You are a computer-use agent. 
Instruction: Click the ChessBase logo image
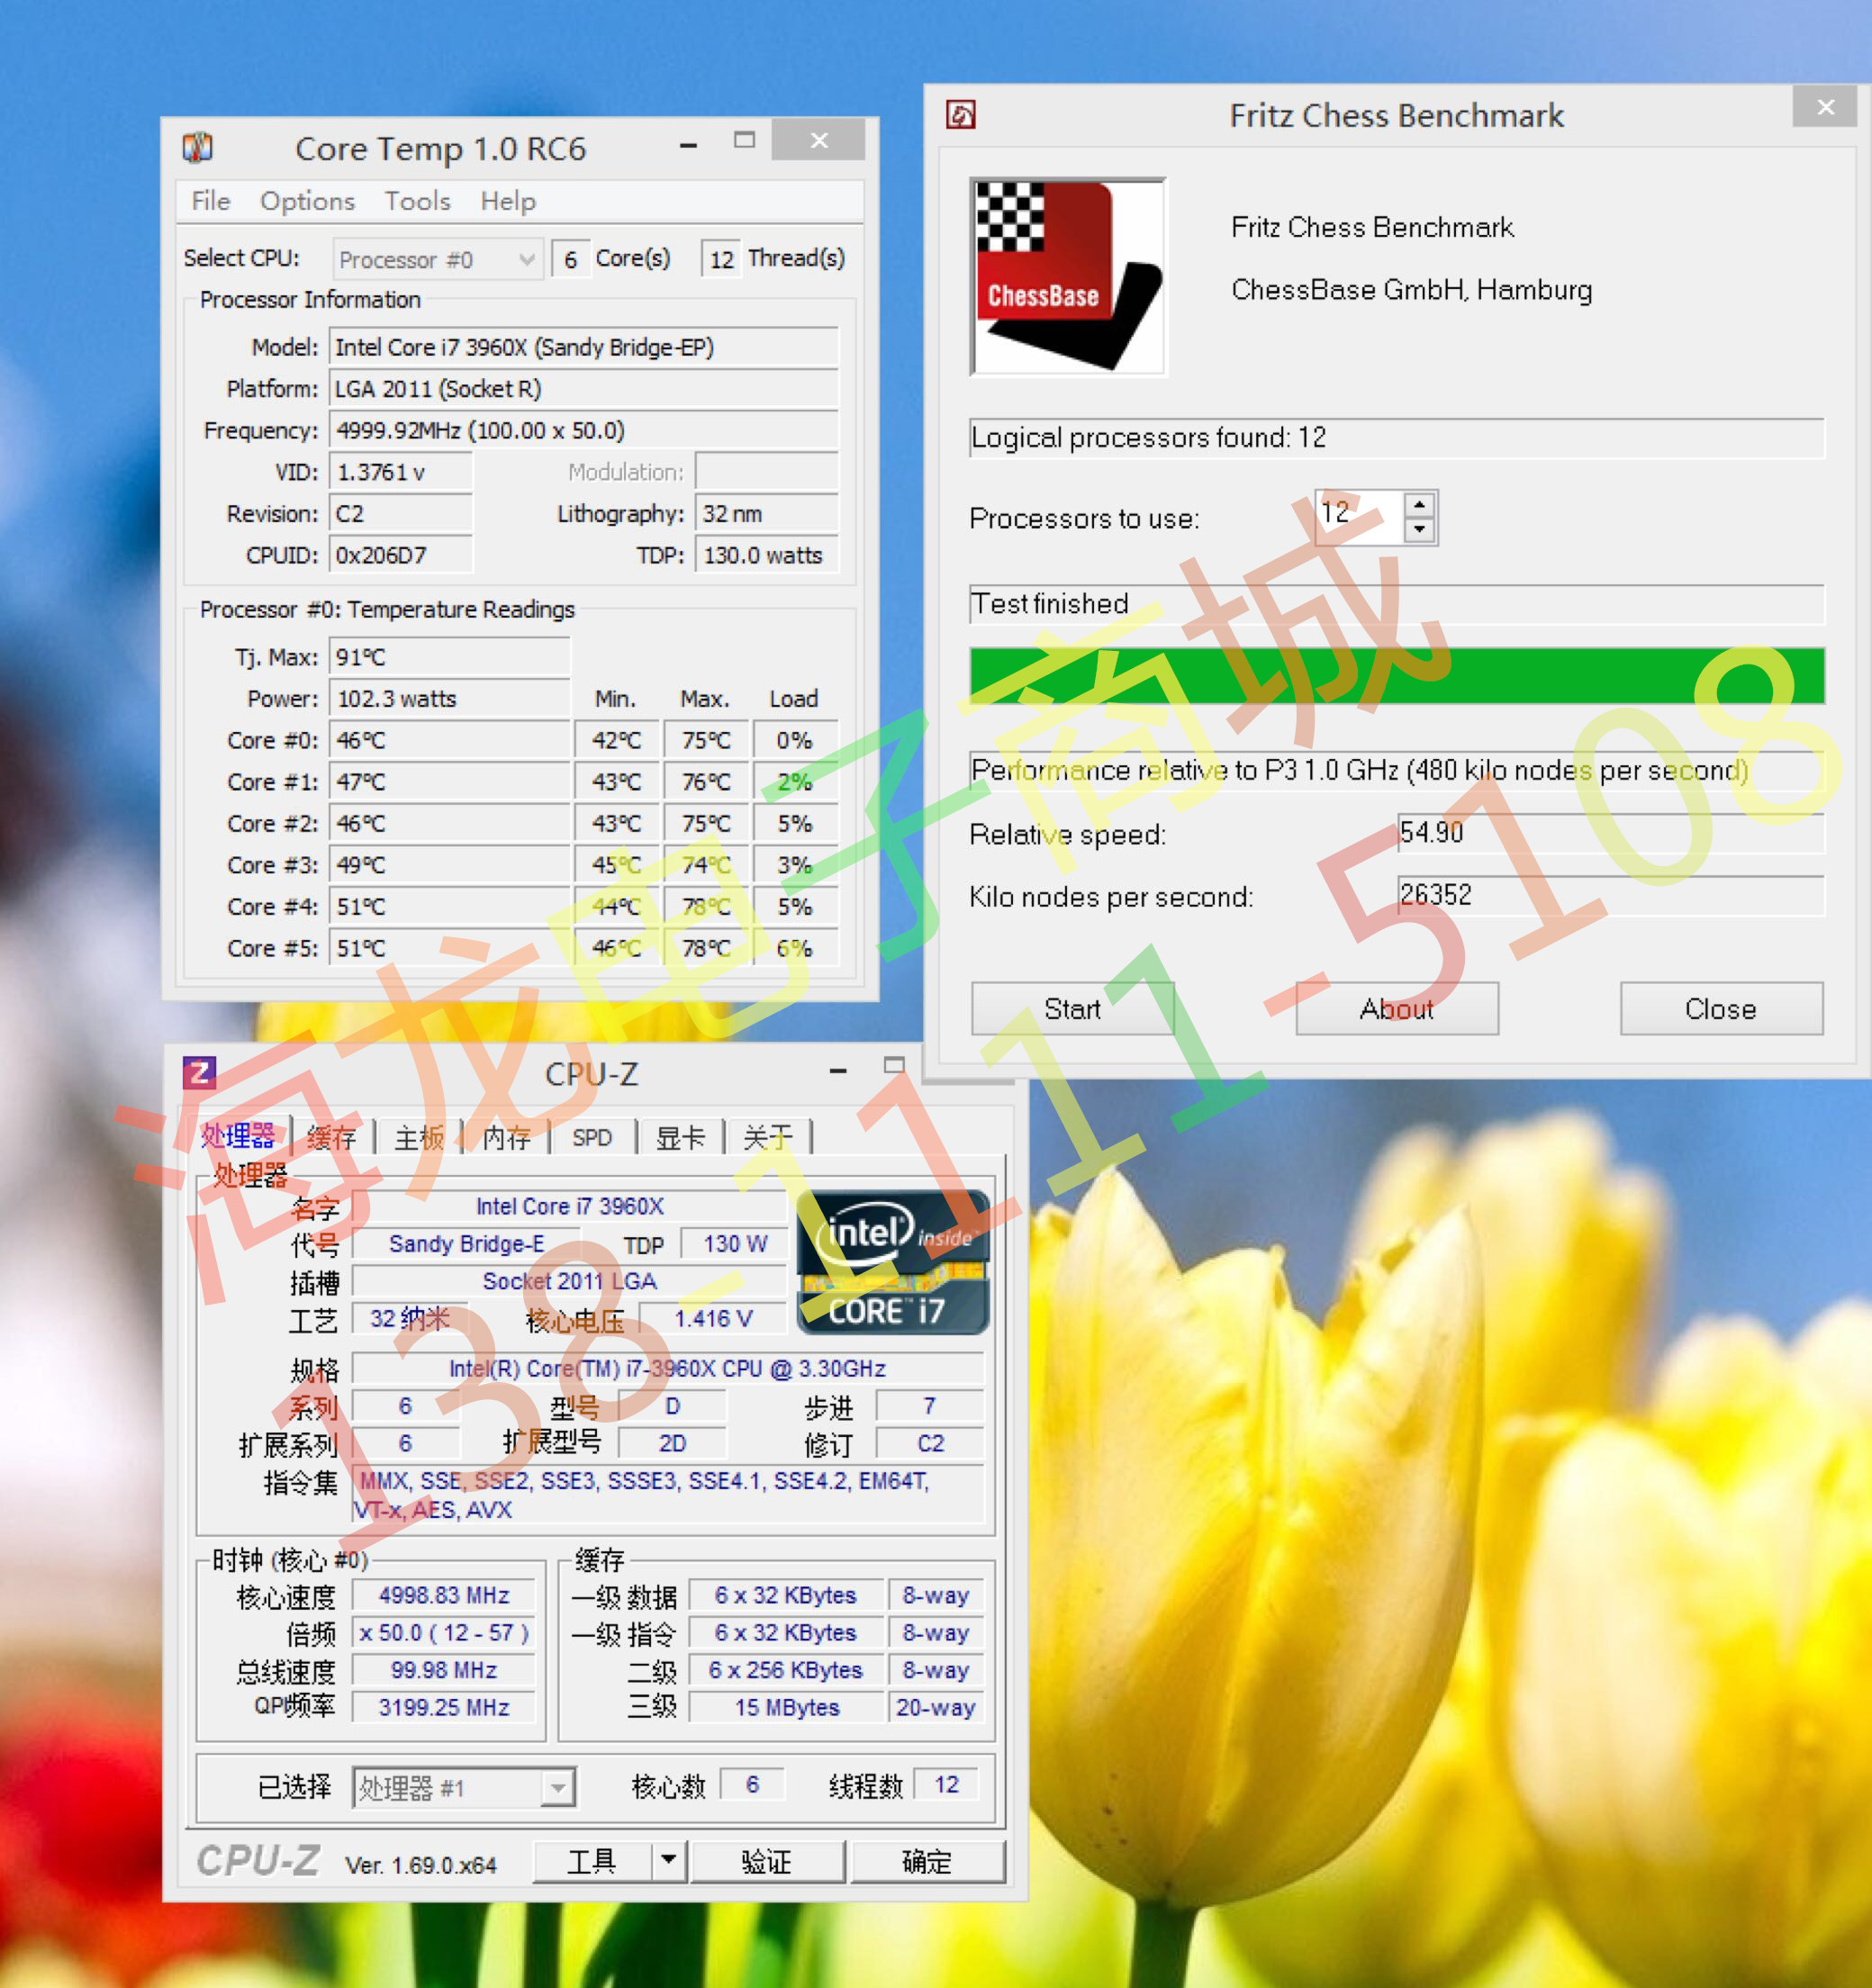[1068, 277]
